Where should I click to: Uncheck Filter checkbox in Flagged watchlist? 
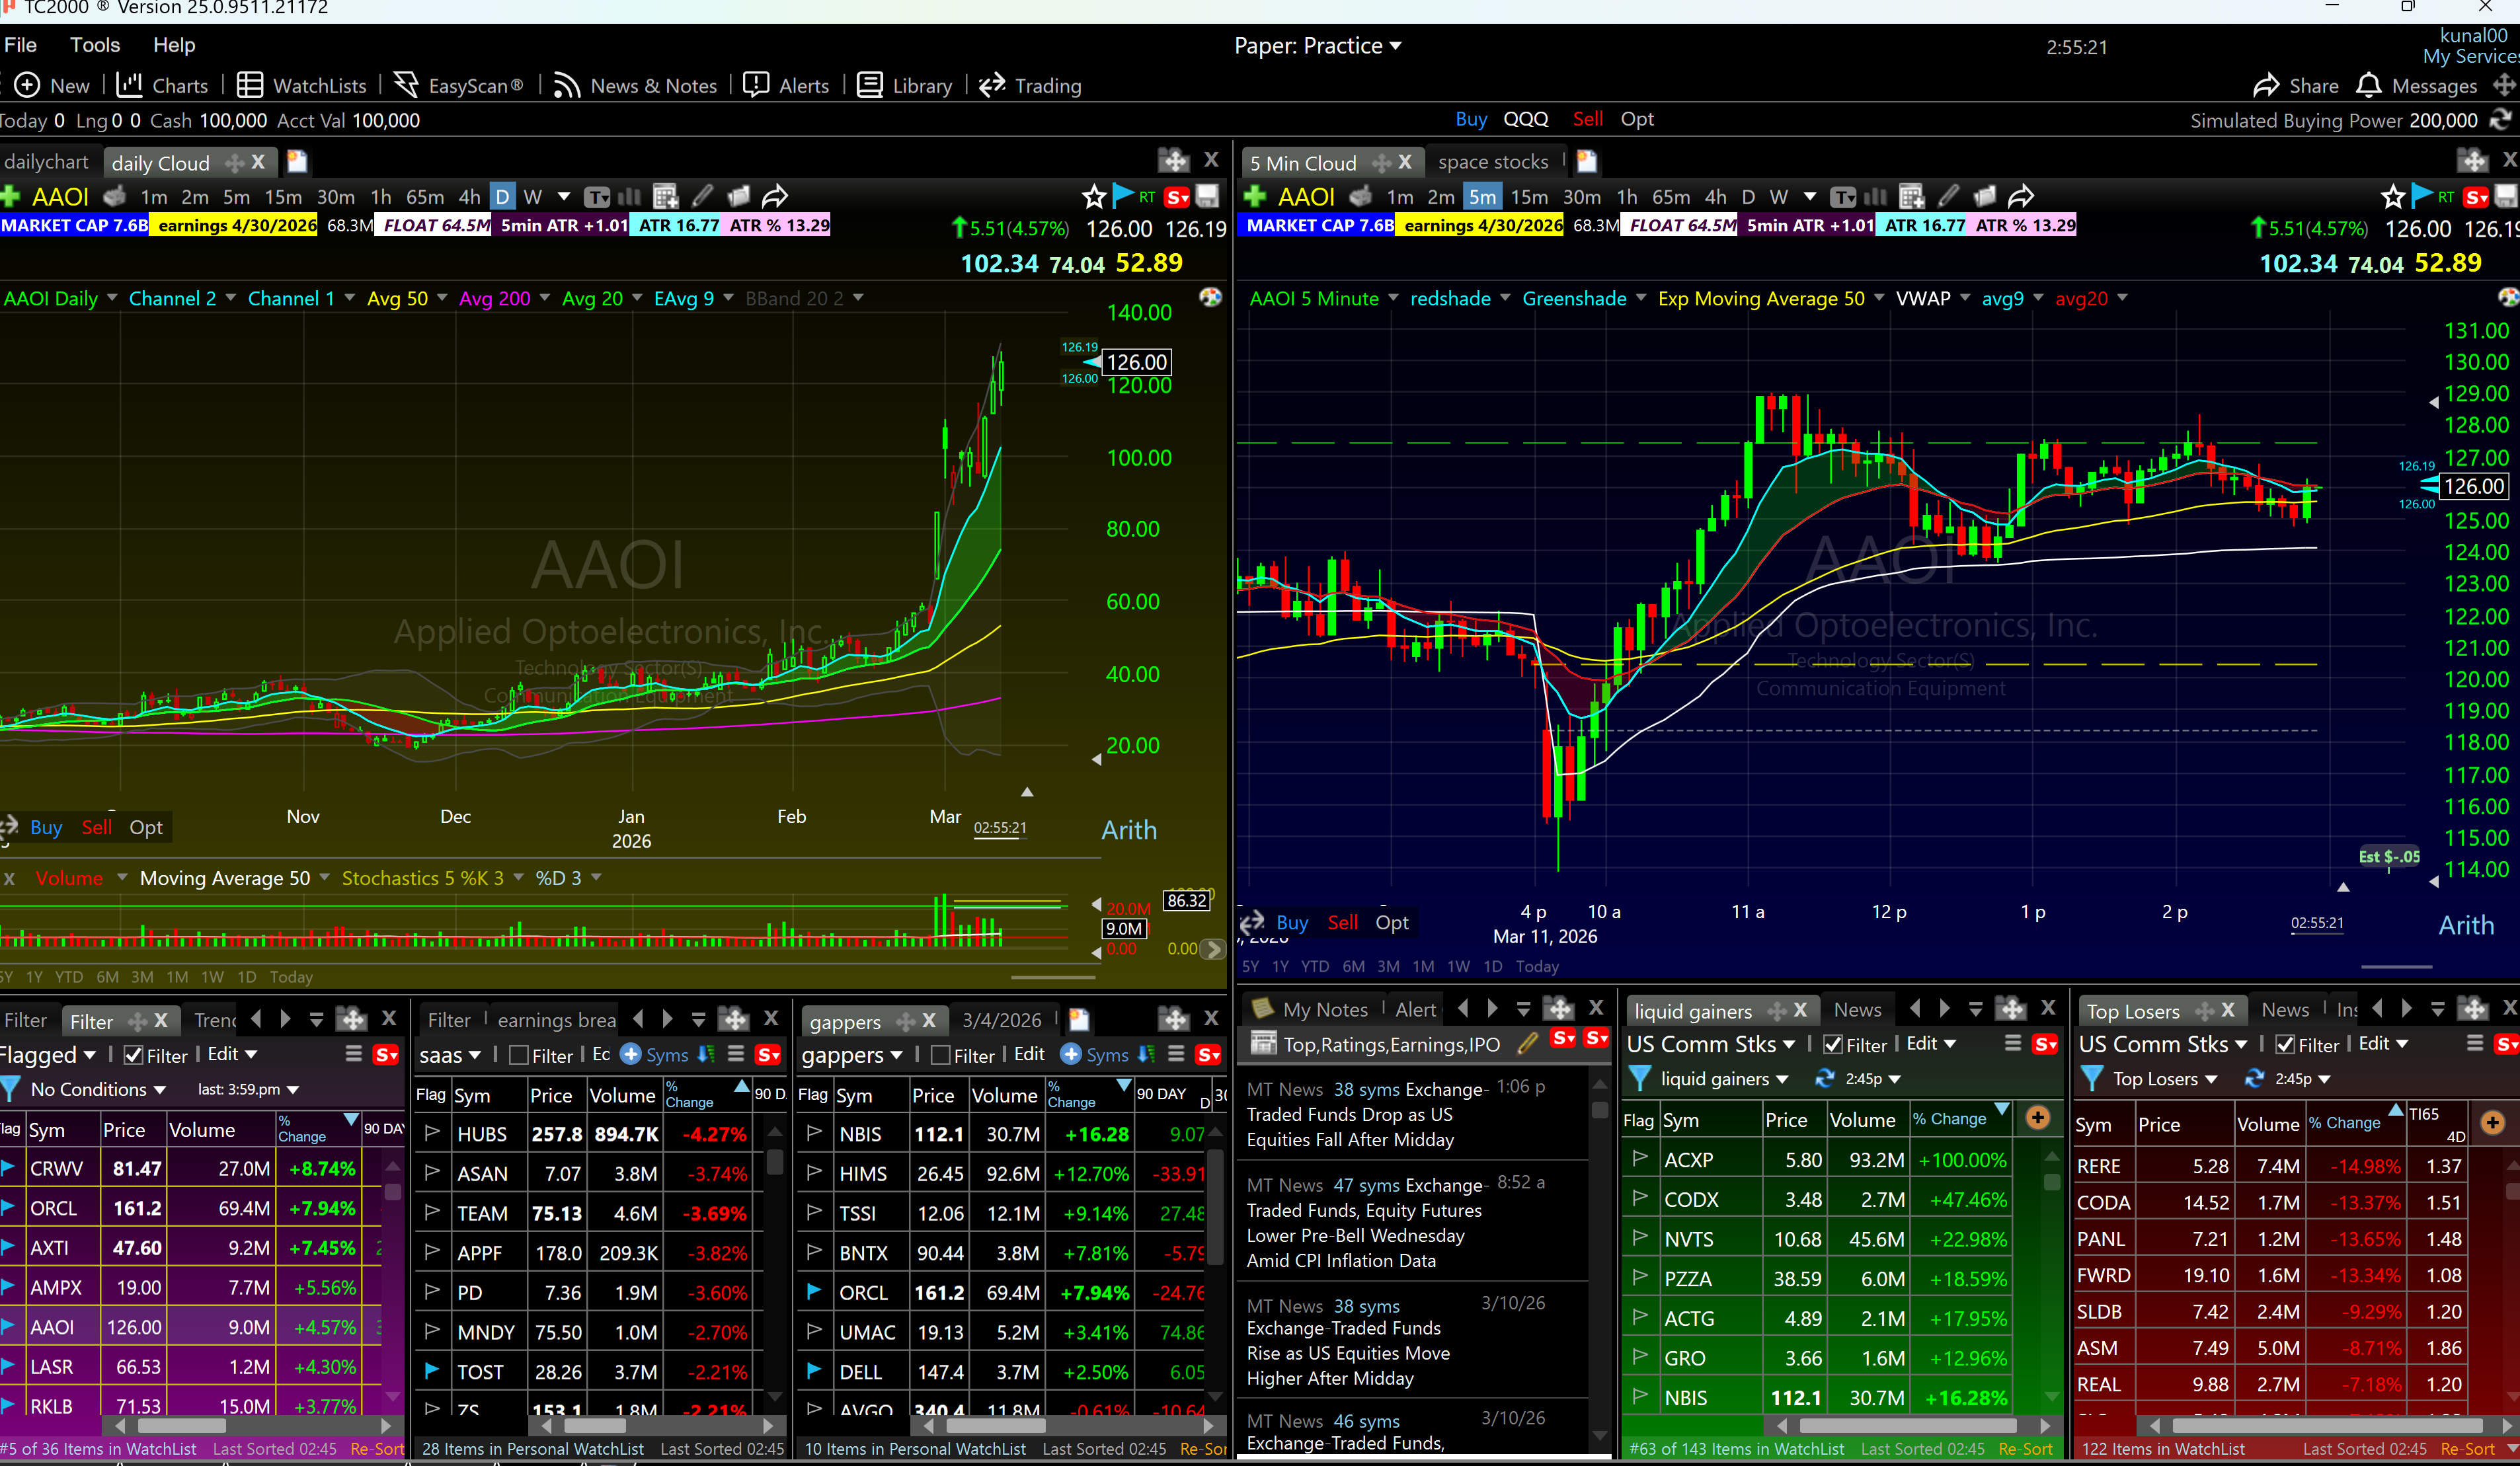point(133,1056)
